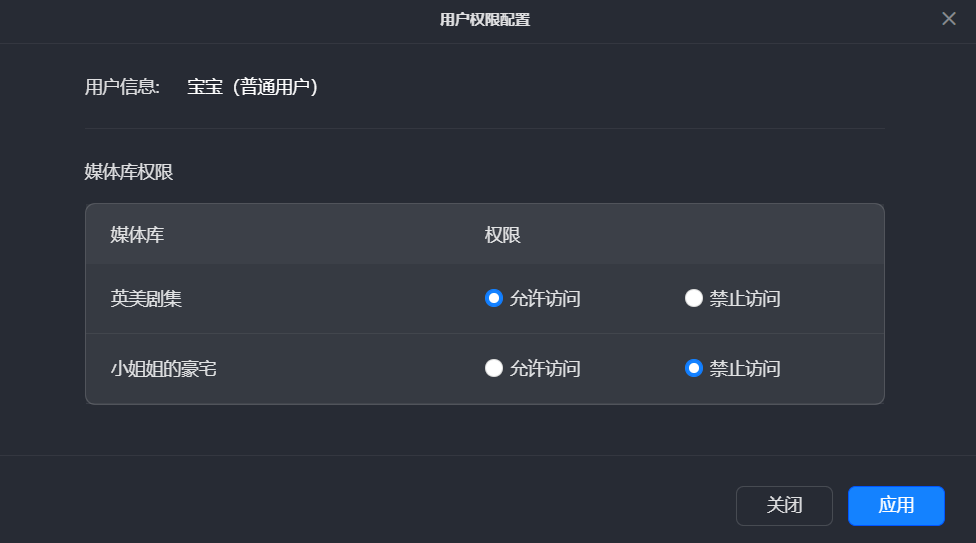This screenshot has height=543, width=976.
Task: Click the 权限 column header
Action: (503, 235)
